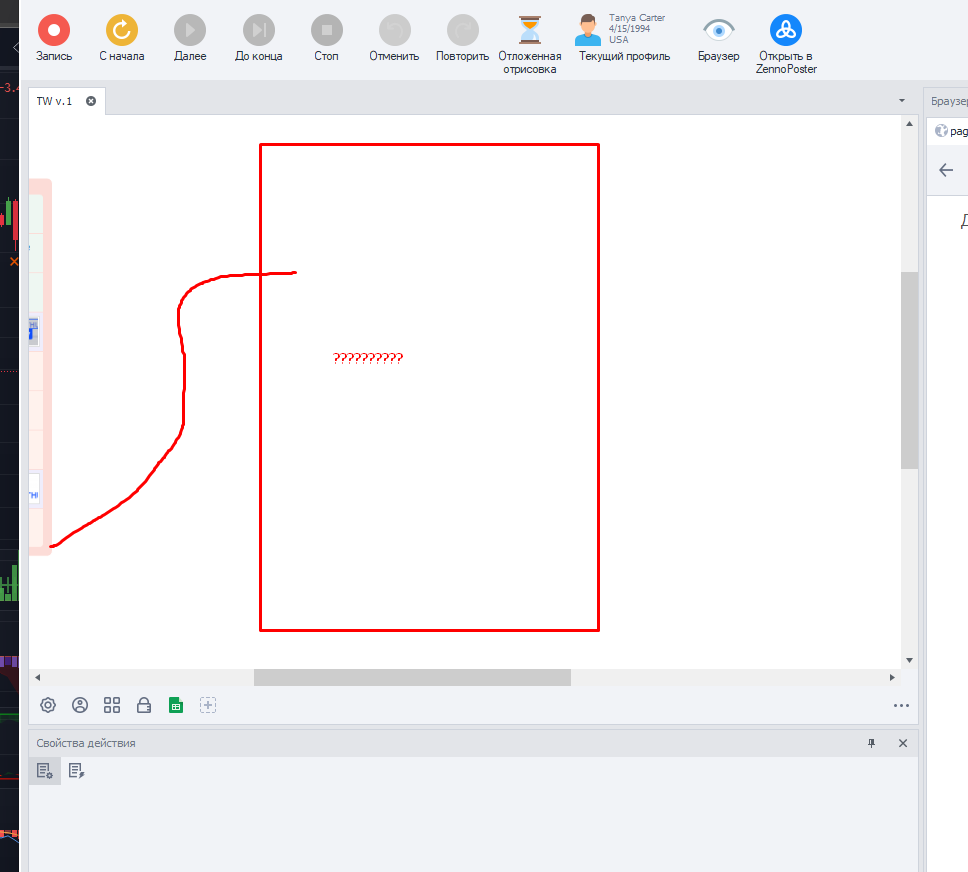Select second properties tab with lightning

[x=77, y=771]
